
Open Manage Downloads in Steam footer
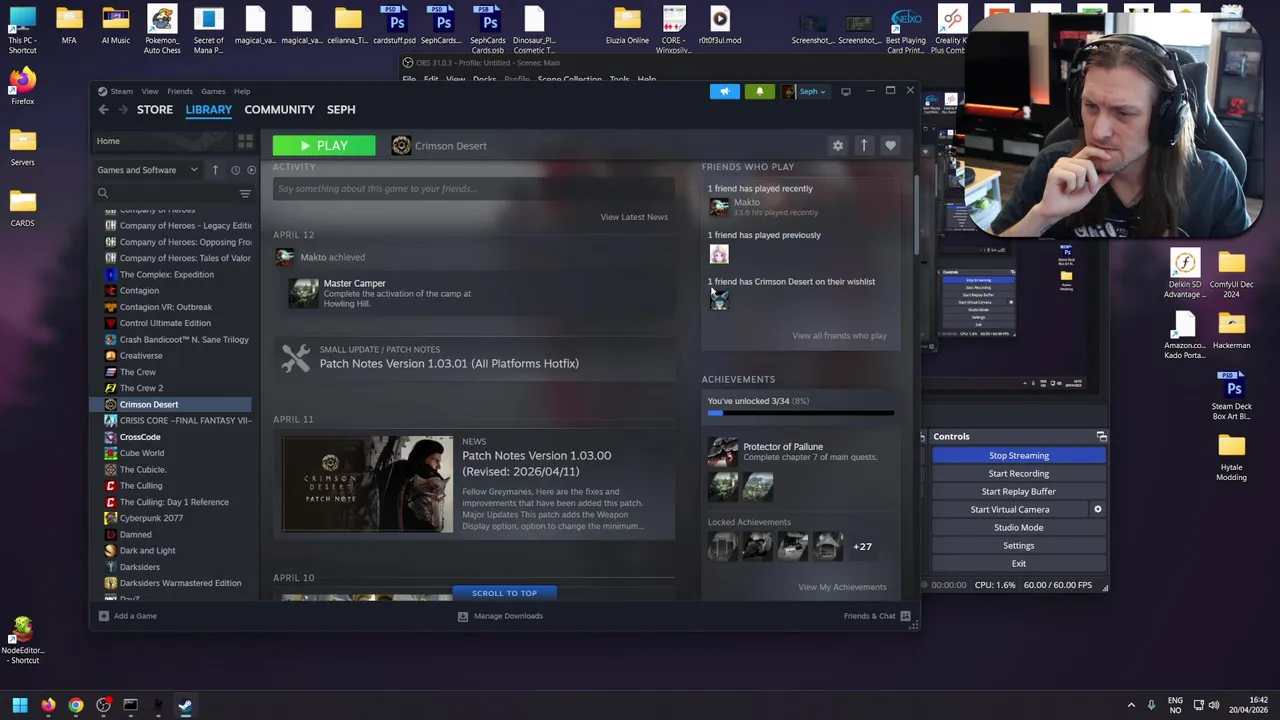coord(500,616)
